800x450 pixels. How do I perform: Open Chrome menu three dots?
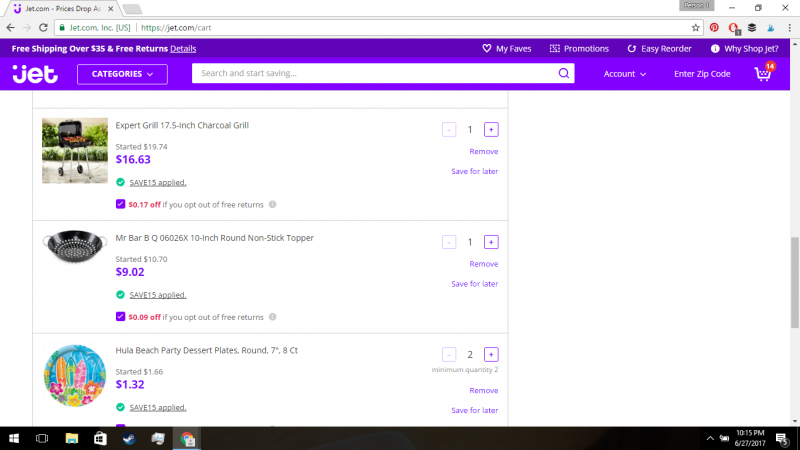tap(790, 28)
